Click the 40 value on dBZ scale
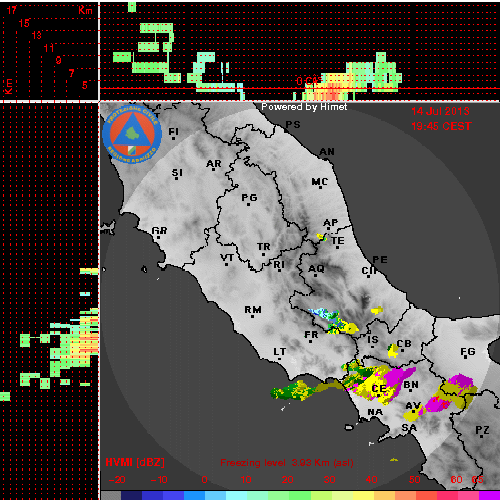Screen dimensions: 500x500 coord(371,480)
